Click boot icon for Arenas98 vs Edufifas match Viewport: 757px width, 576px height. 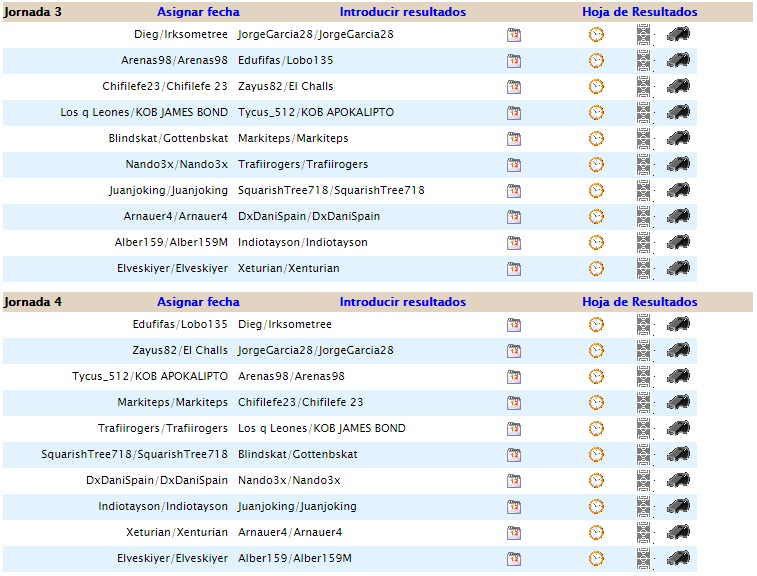[678, 60]
